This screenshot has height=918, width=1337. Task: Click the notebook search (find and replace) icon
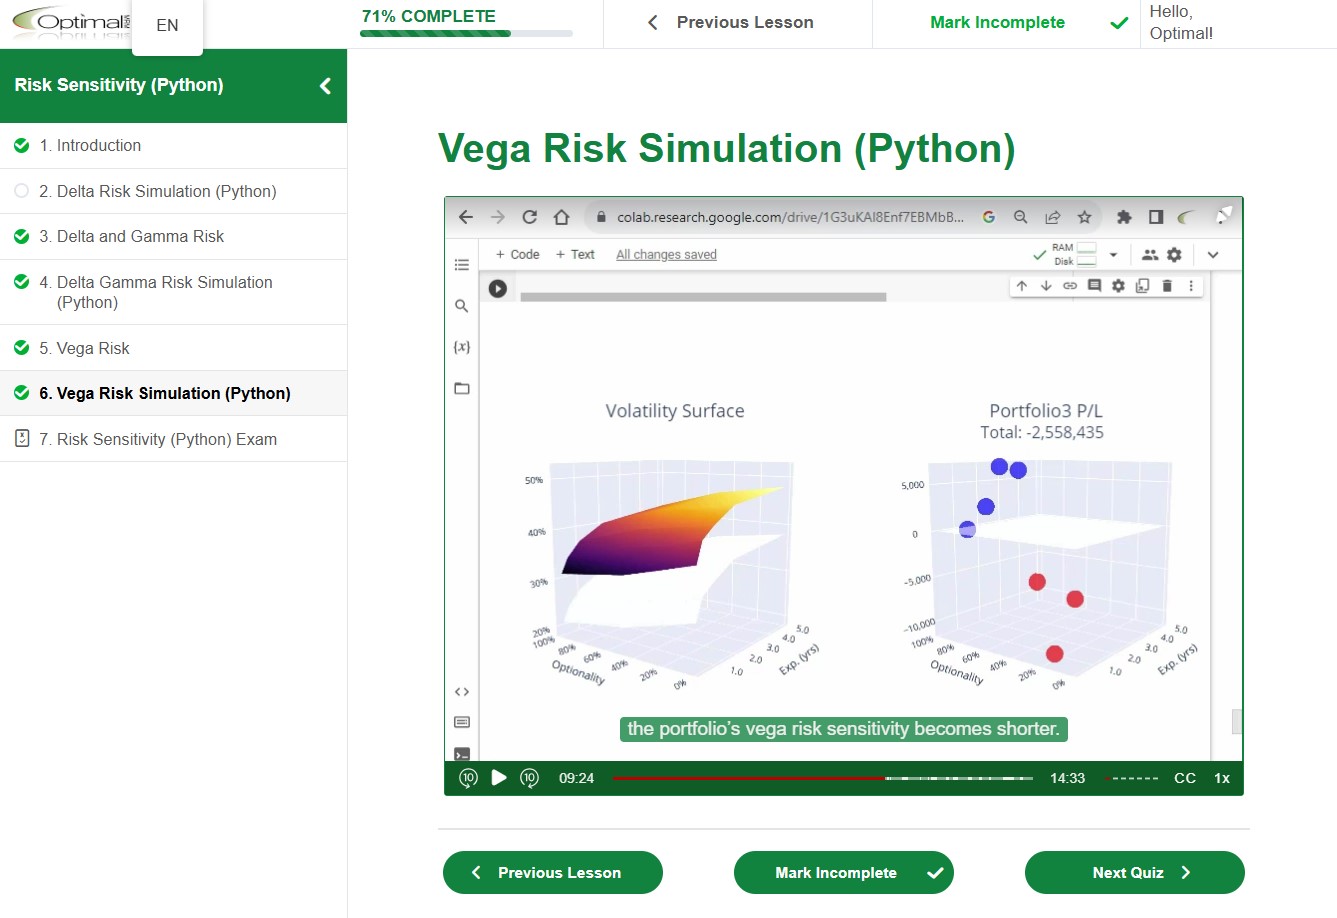(461, 306)
